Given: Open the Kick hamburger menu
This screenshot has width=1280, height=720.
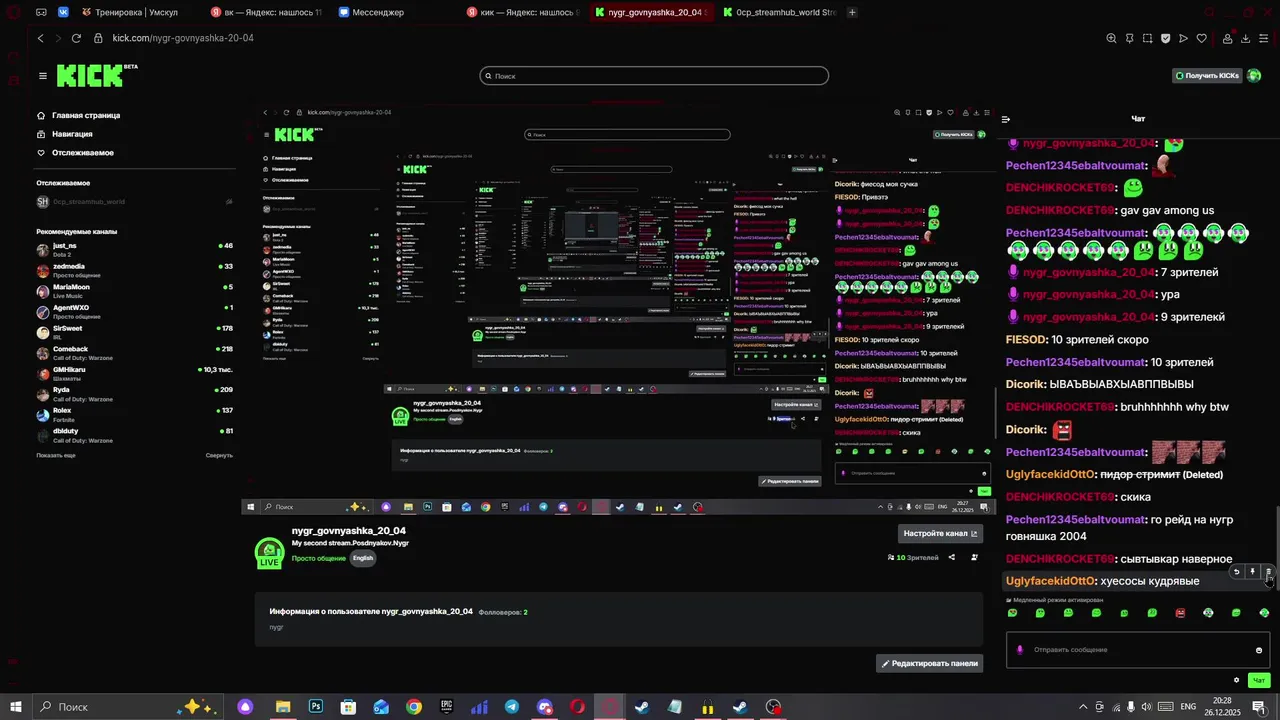Looking at the screenshot, I should (x=43, y=76).
